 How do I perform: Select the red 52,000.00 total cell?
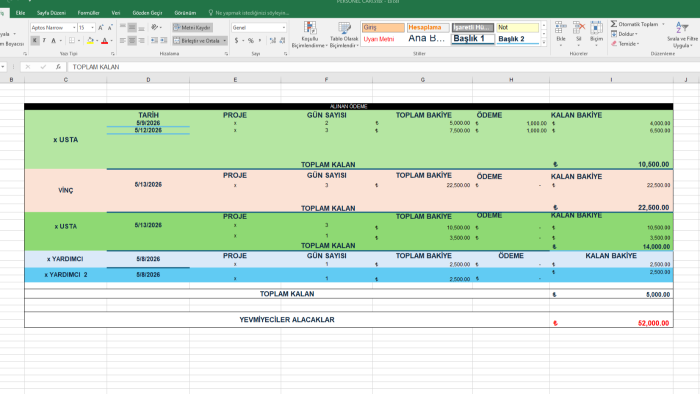coord(611,320)
